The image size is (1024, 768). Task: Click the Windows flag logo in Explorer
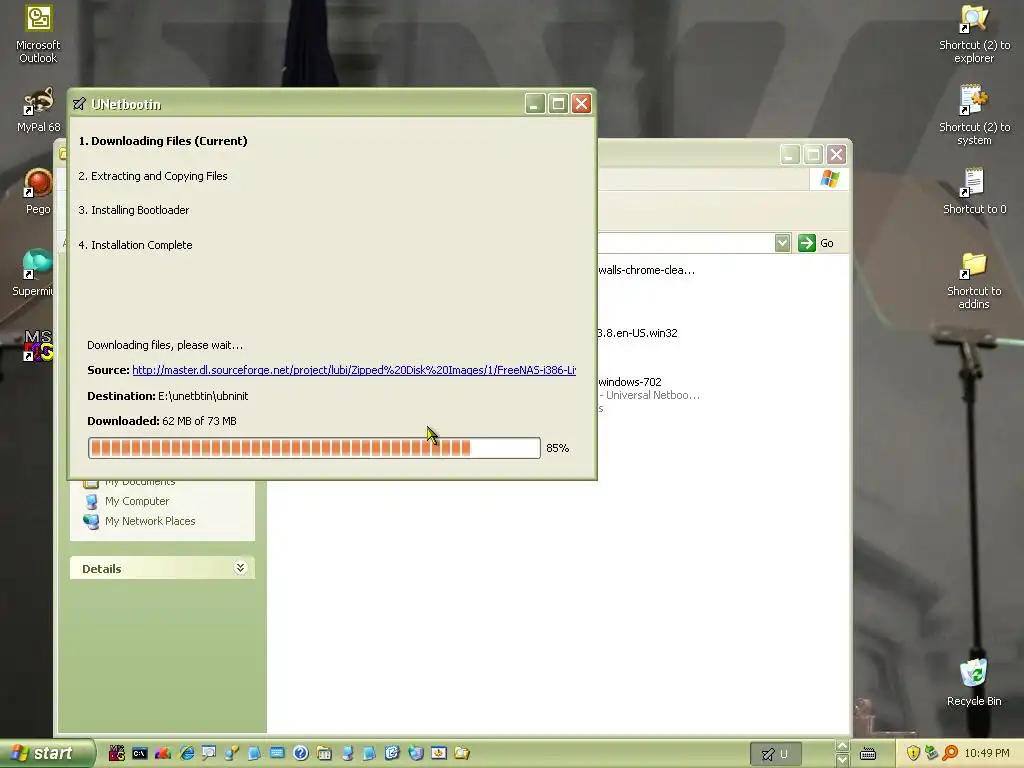tap(829, 178)
